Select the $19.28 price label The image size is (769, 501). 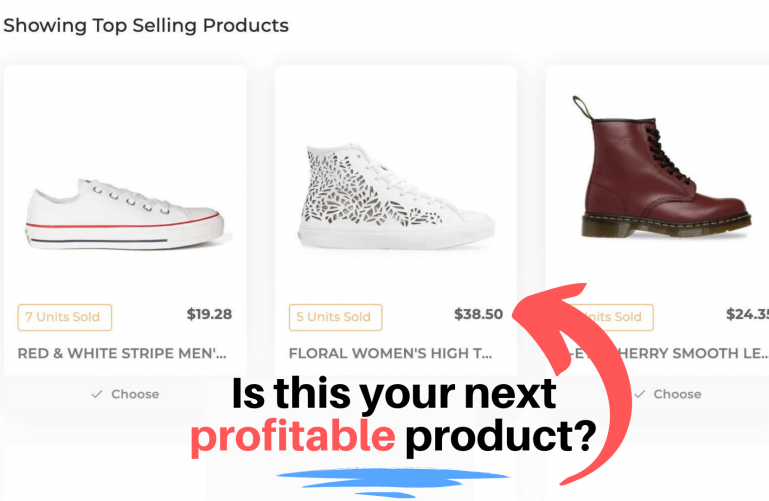click(209, 314)
